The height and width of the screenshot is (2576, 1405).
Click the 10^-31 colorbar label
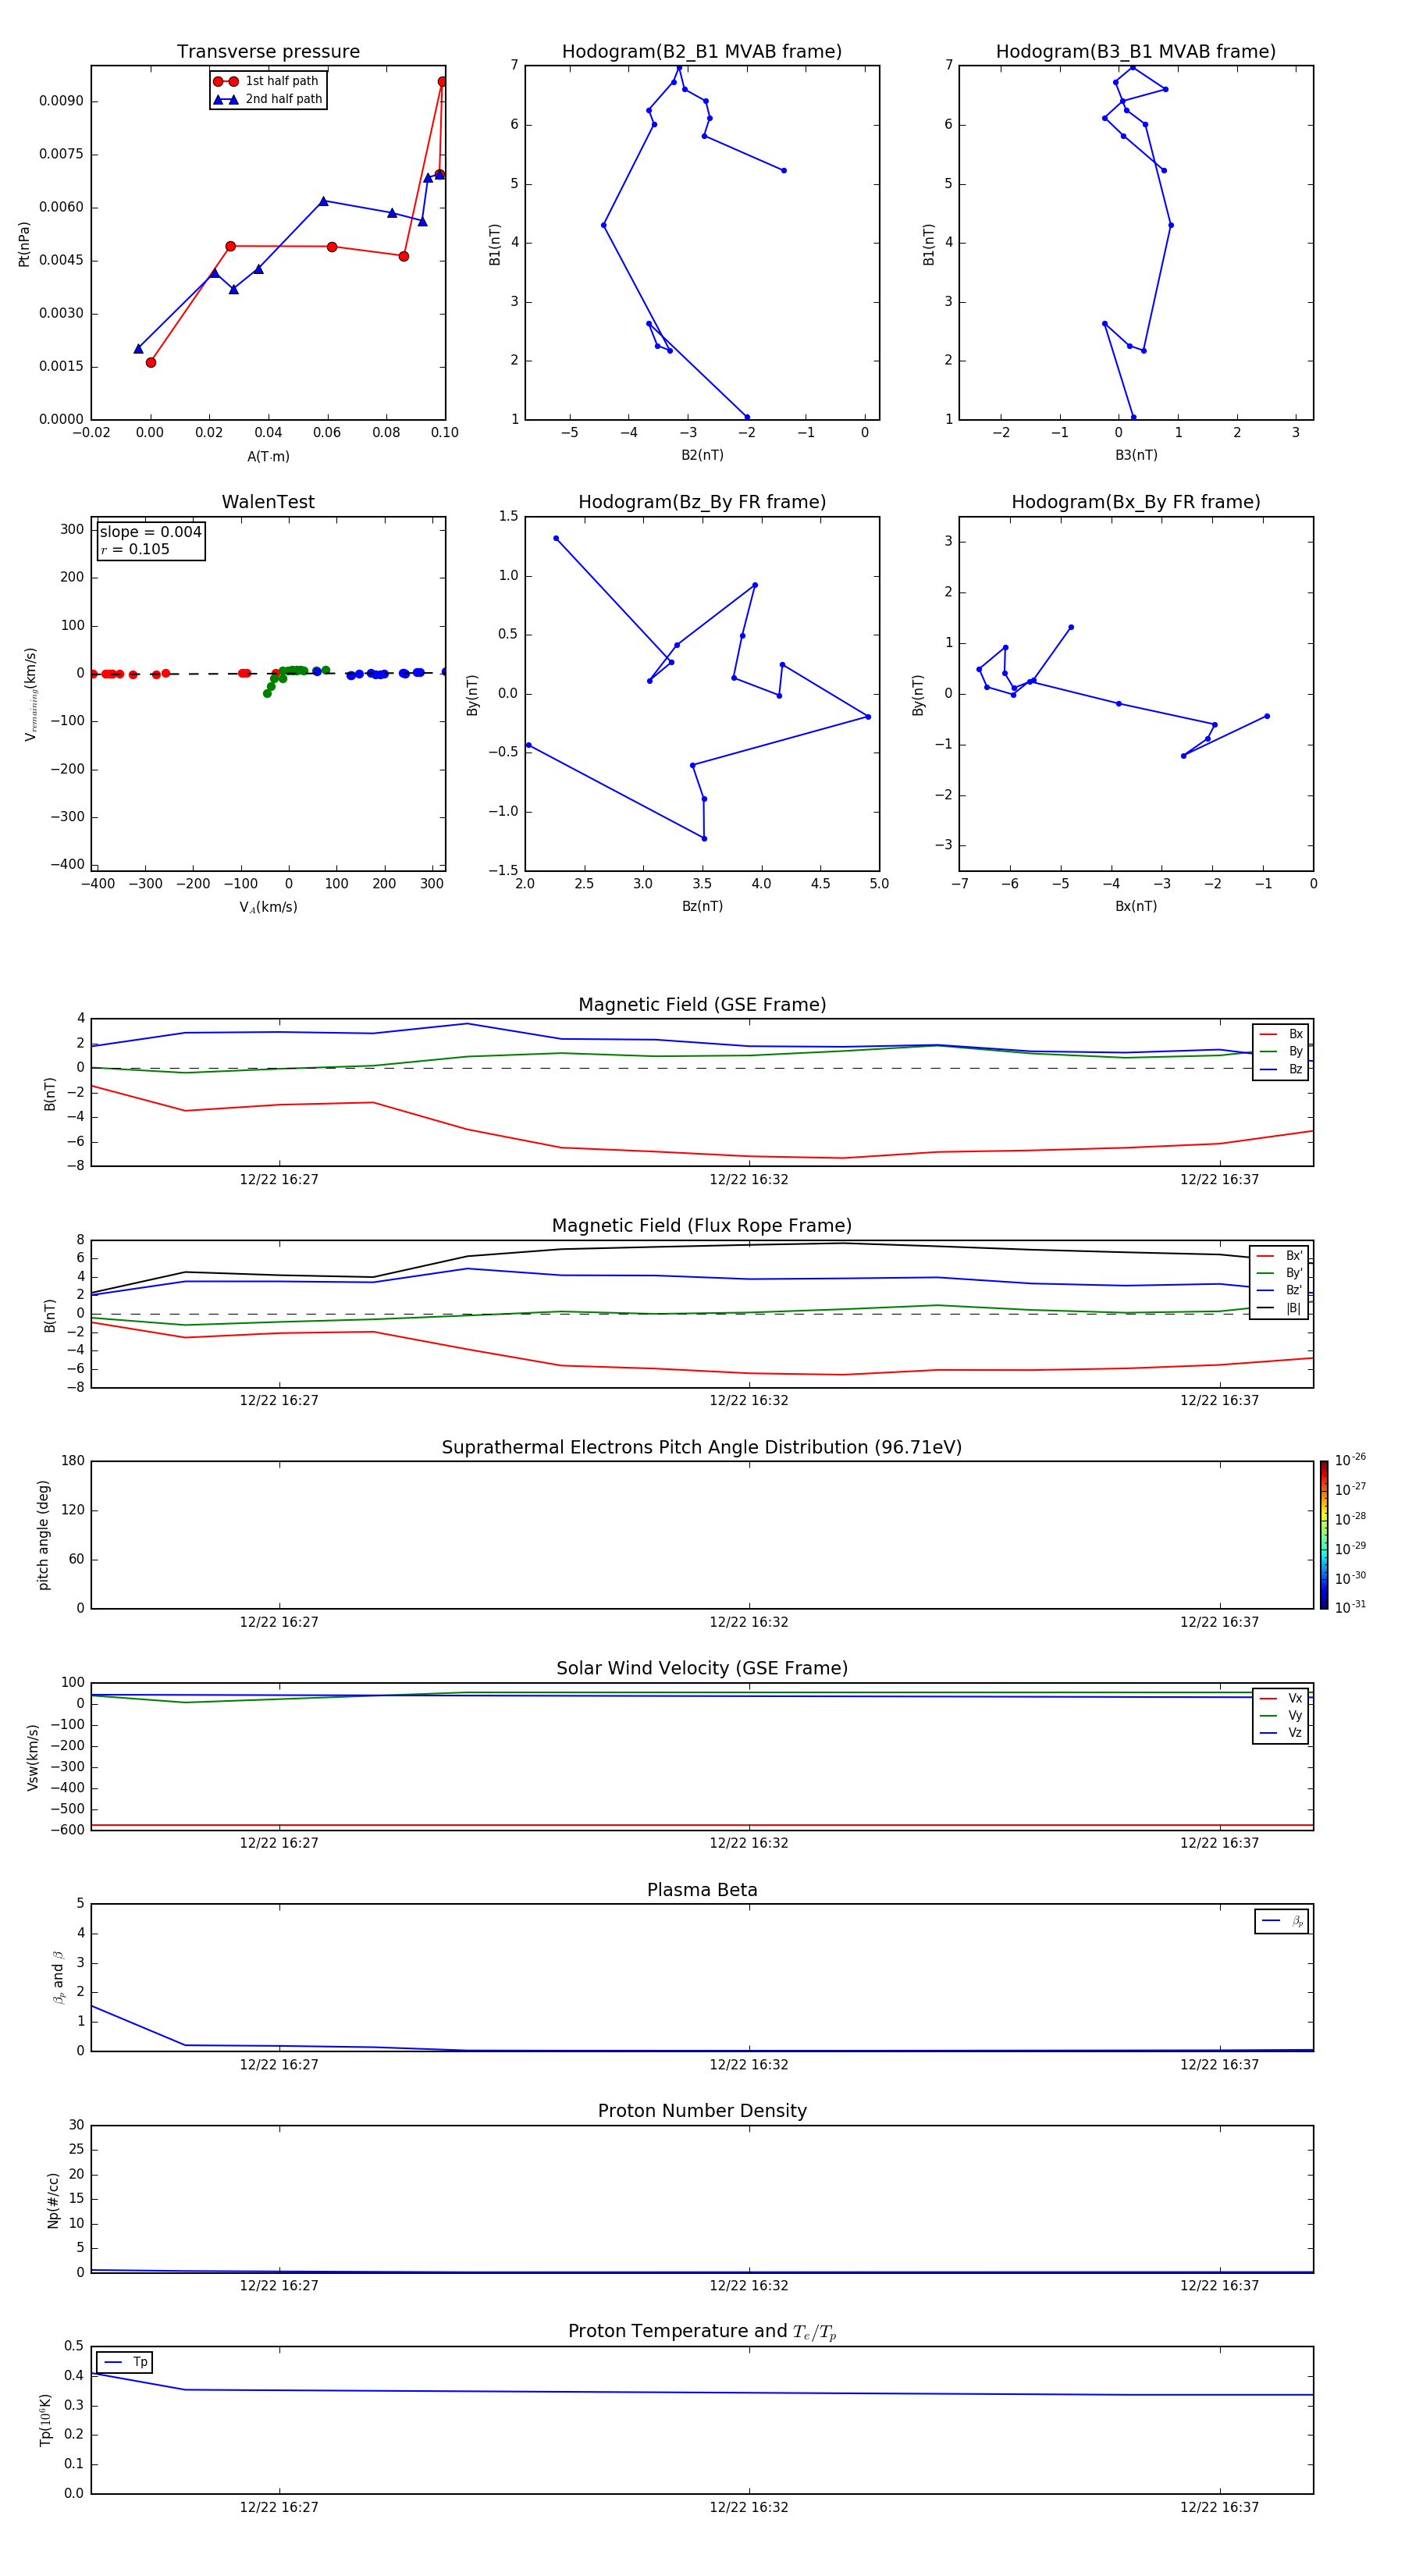tap(1350, 1607)
